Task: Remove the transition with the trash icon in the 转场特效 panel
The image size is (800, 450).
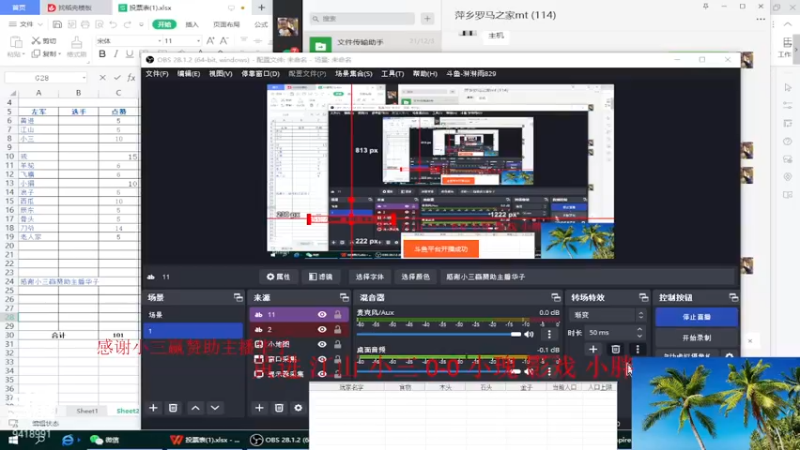Action: click(615, 349)
